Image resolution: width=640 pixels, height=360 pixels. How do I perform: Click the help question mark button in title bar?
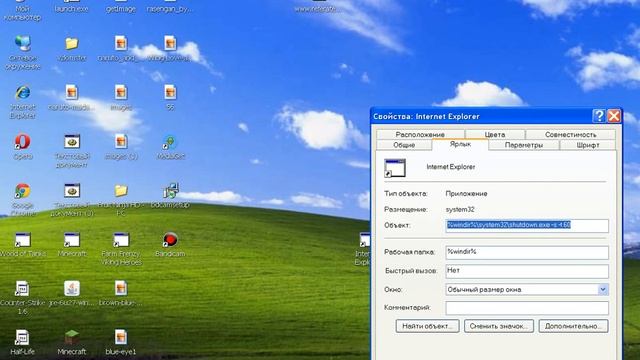coord(598,116)
